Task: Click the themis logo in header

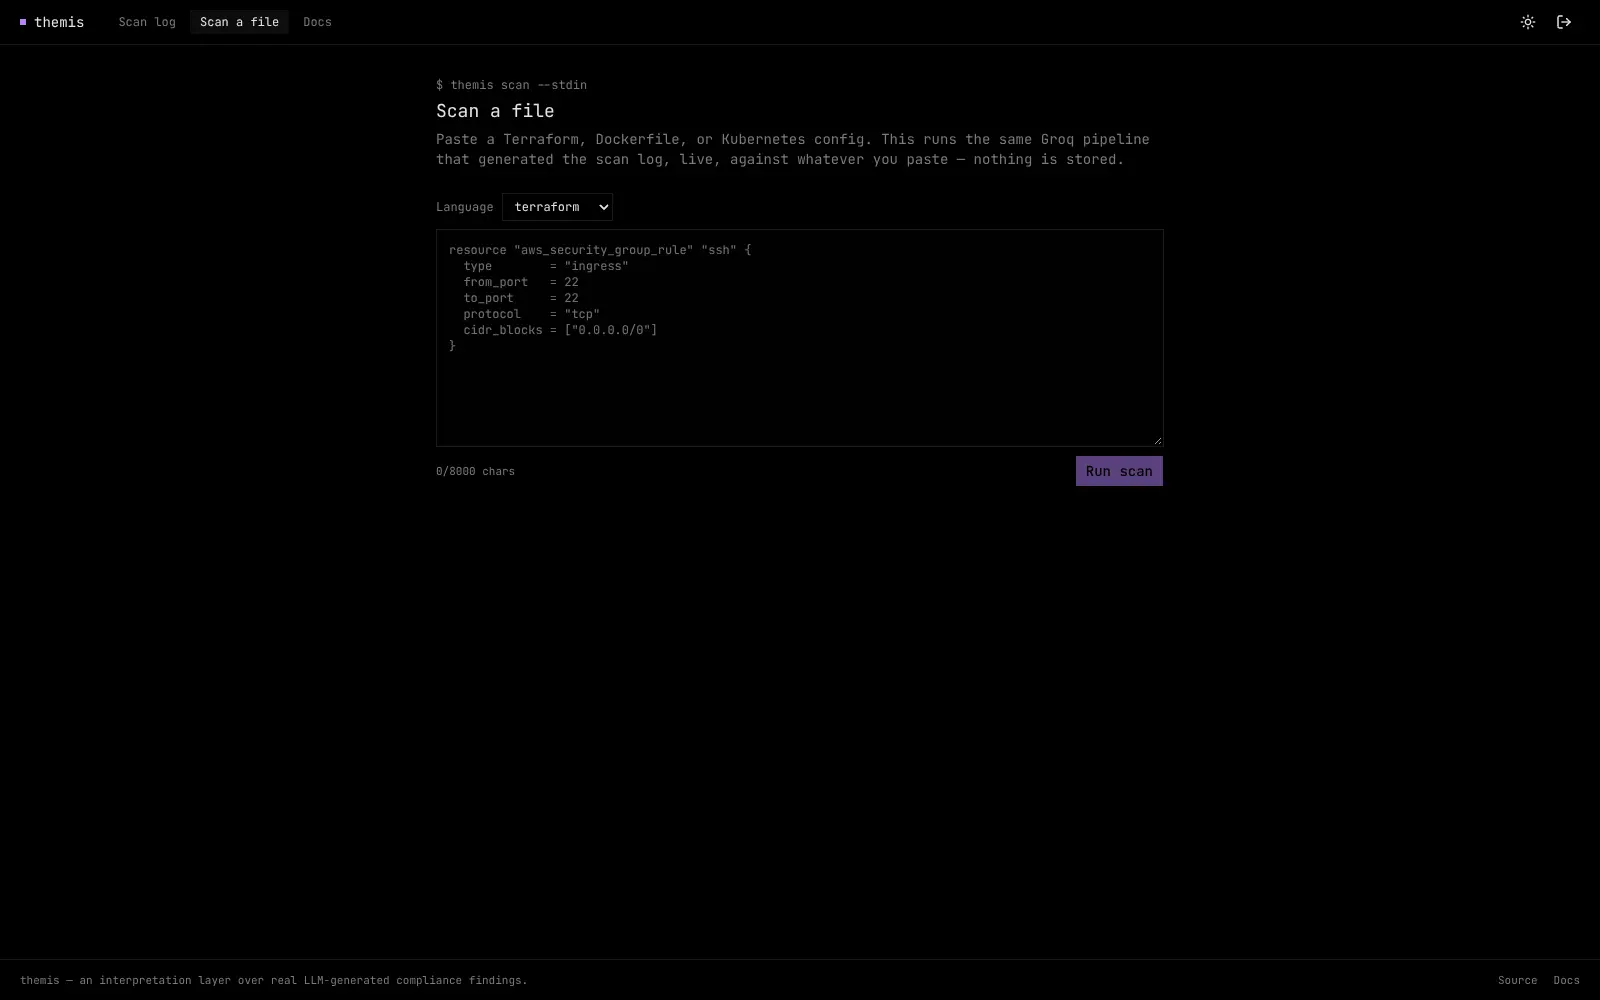Action: coord(52,22)
